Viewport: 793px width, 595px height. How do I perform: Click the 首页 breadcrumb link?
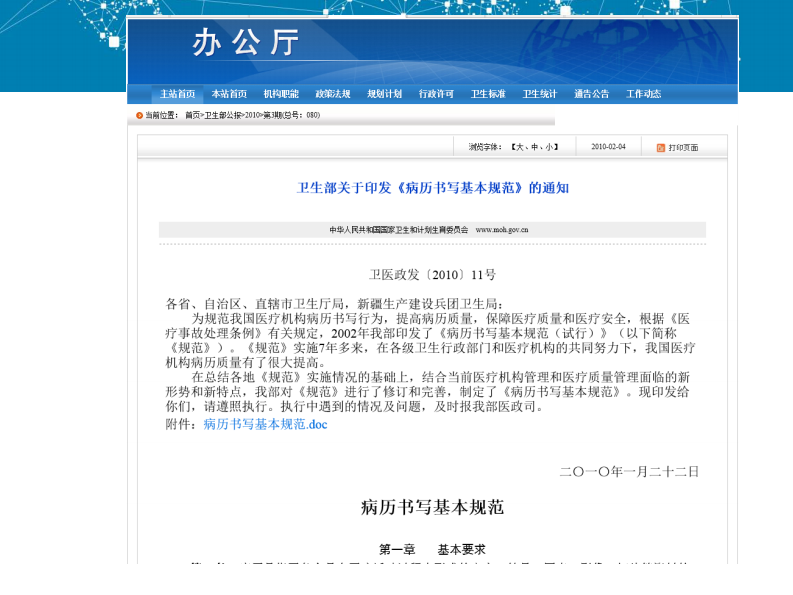tap(192, 115)
